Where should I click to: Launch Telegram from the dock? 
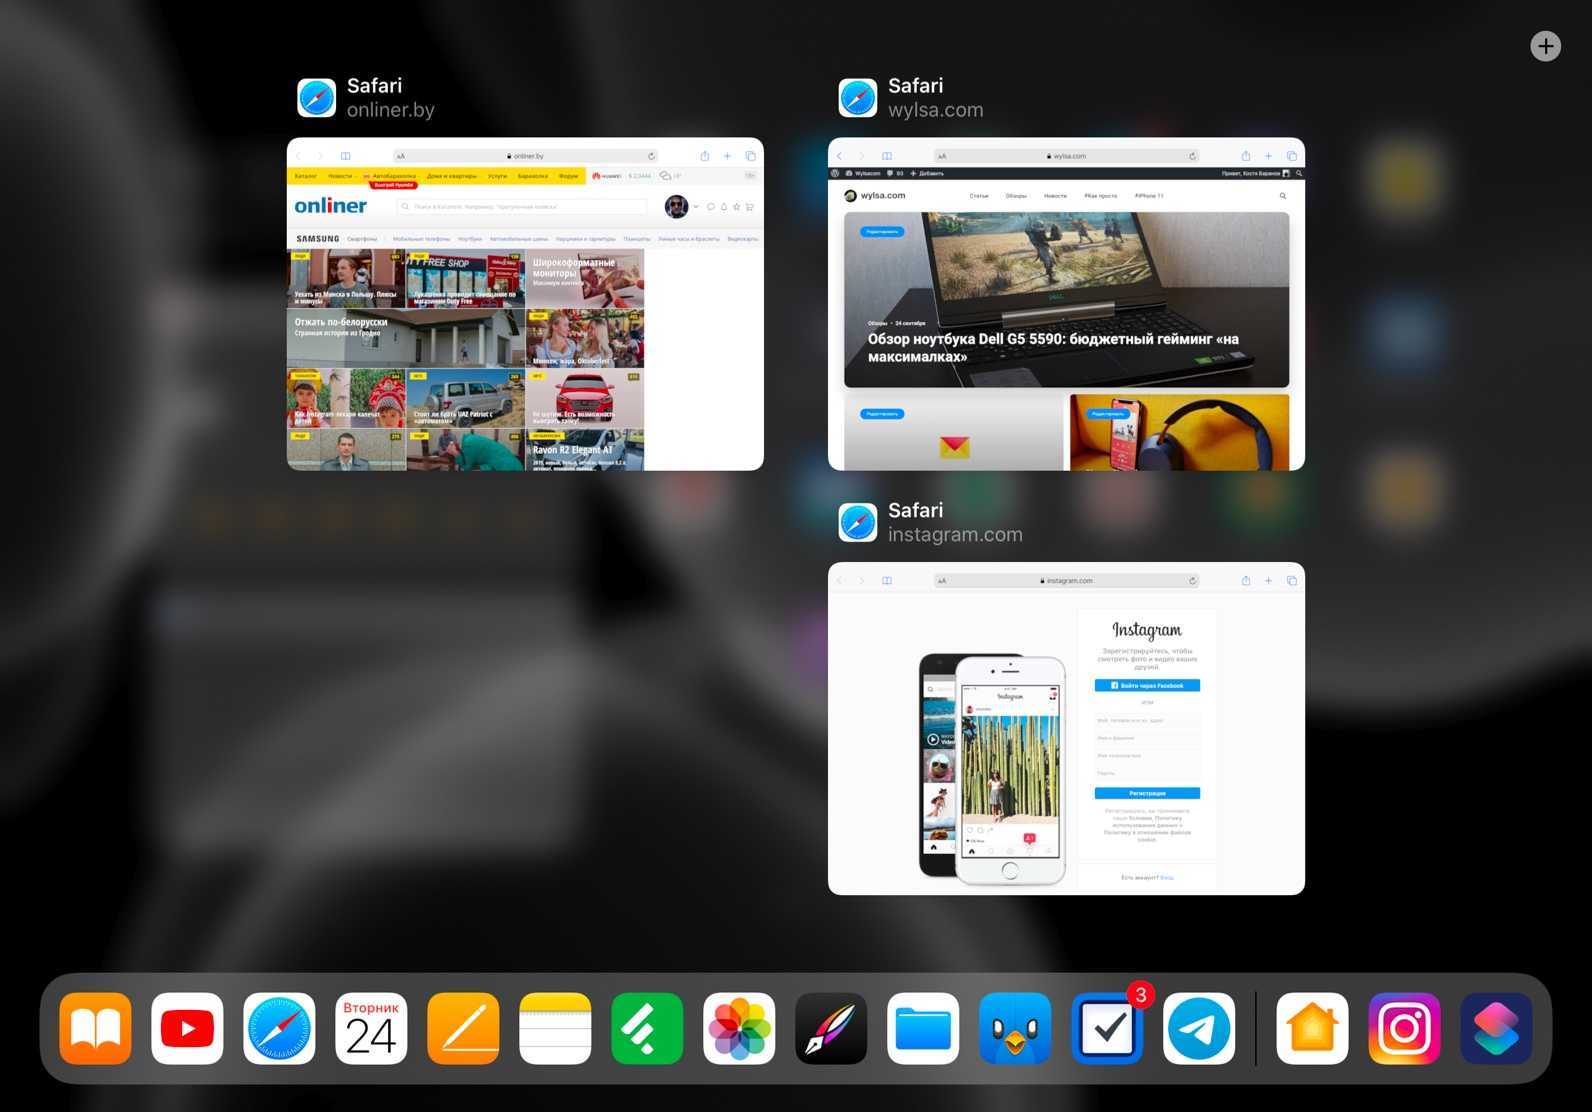point(1199,1028)
